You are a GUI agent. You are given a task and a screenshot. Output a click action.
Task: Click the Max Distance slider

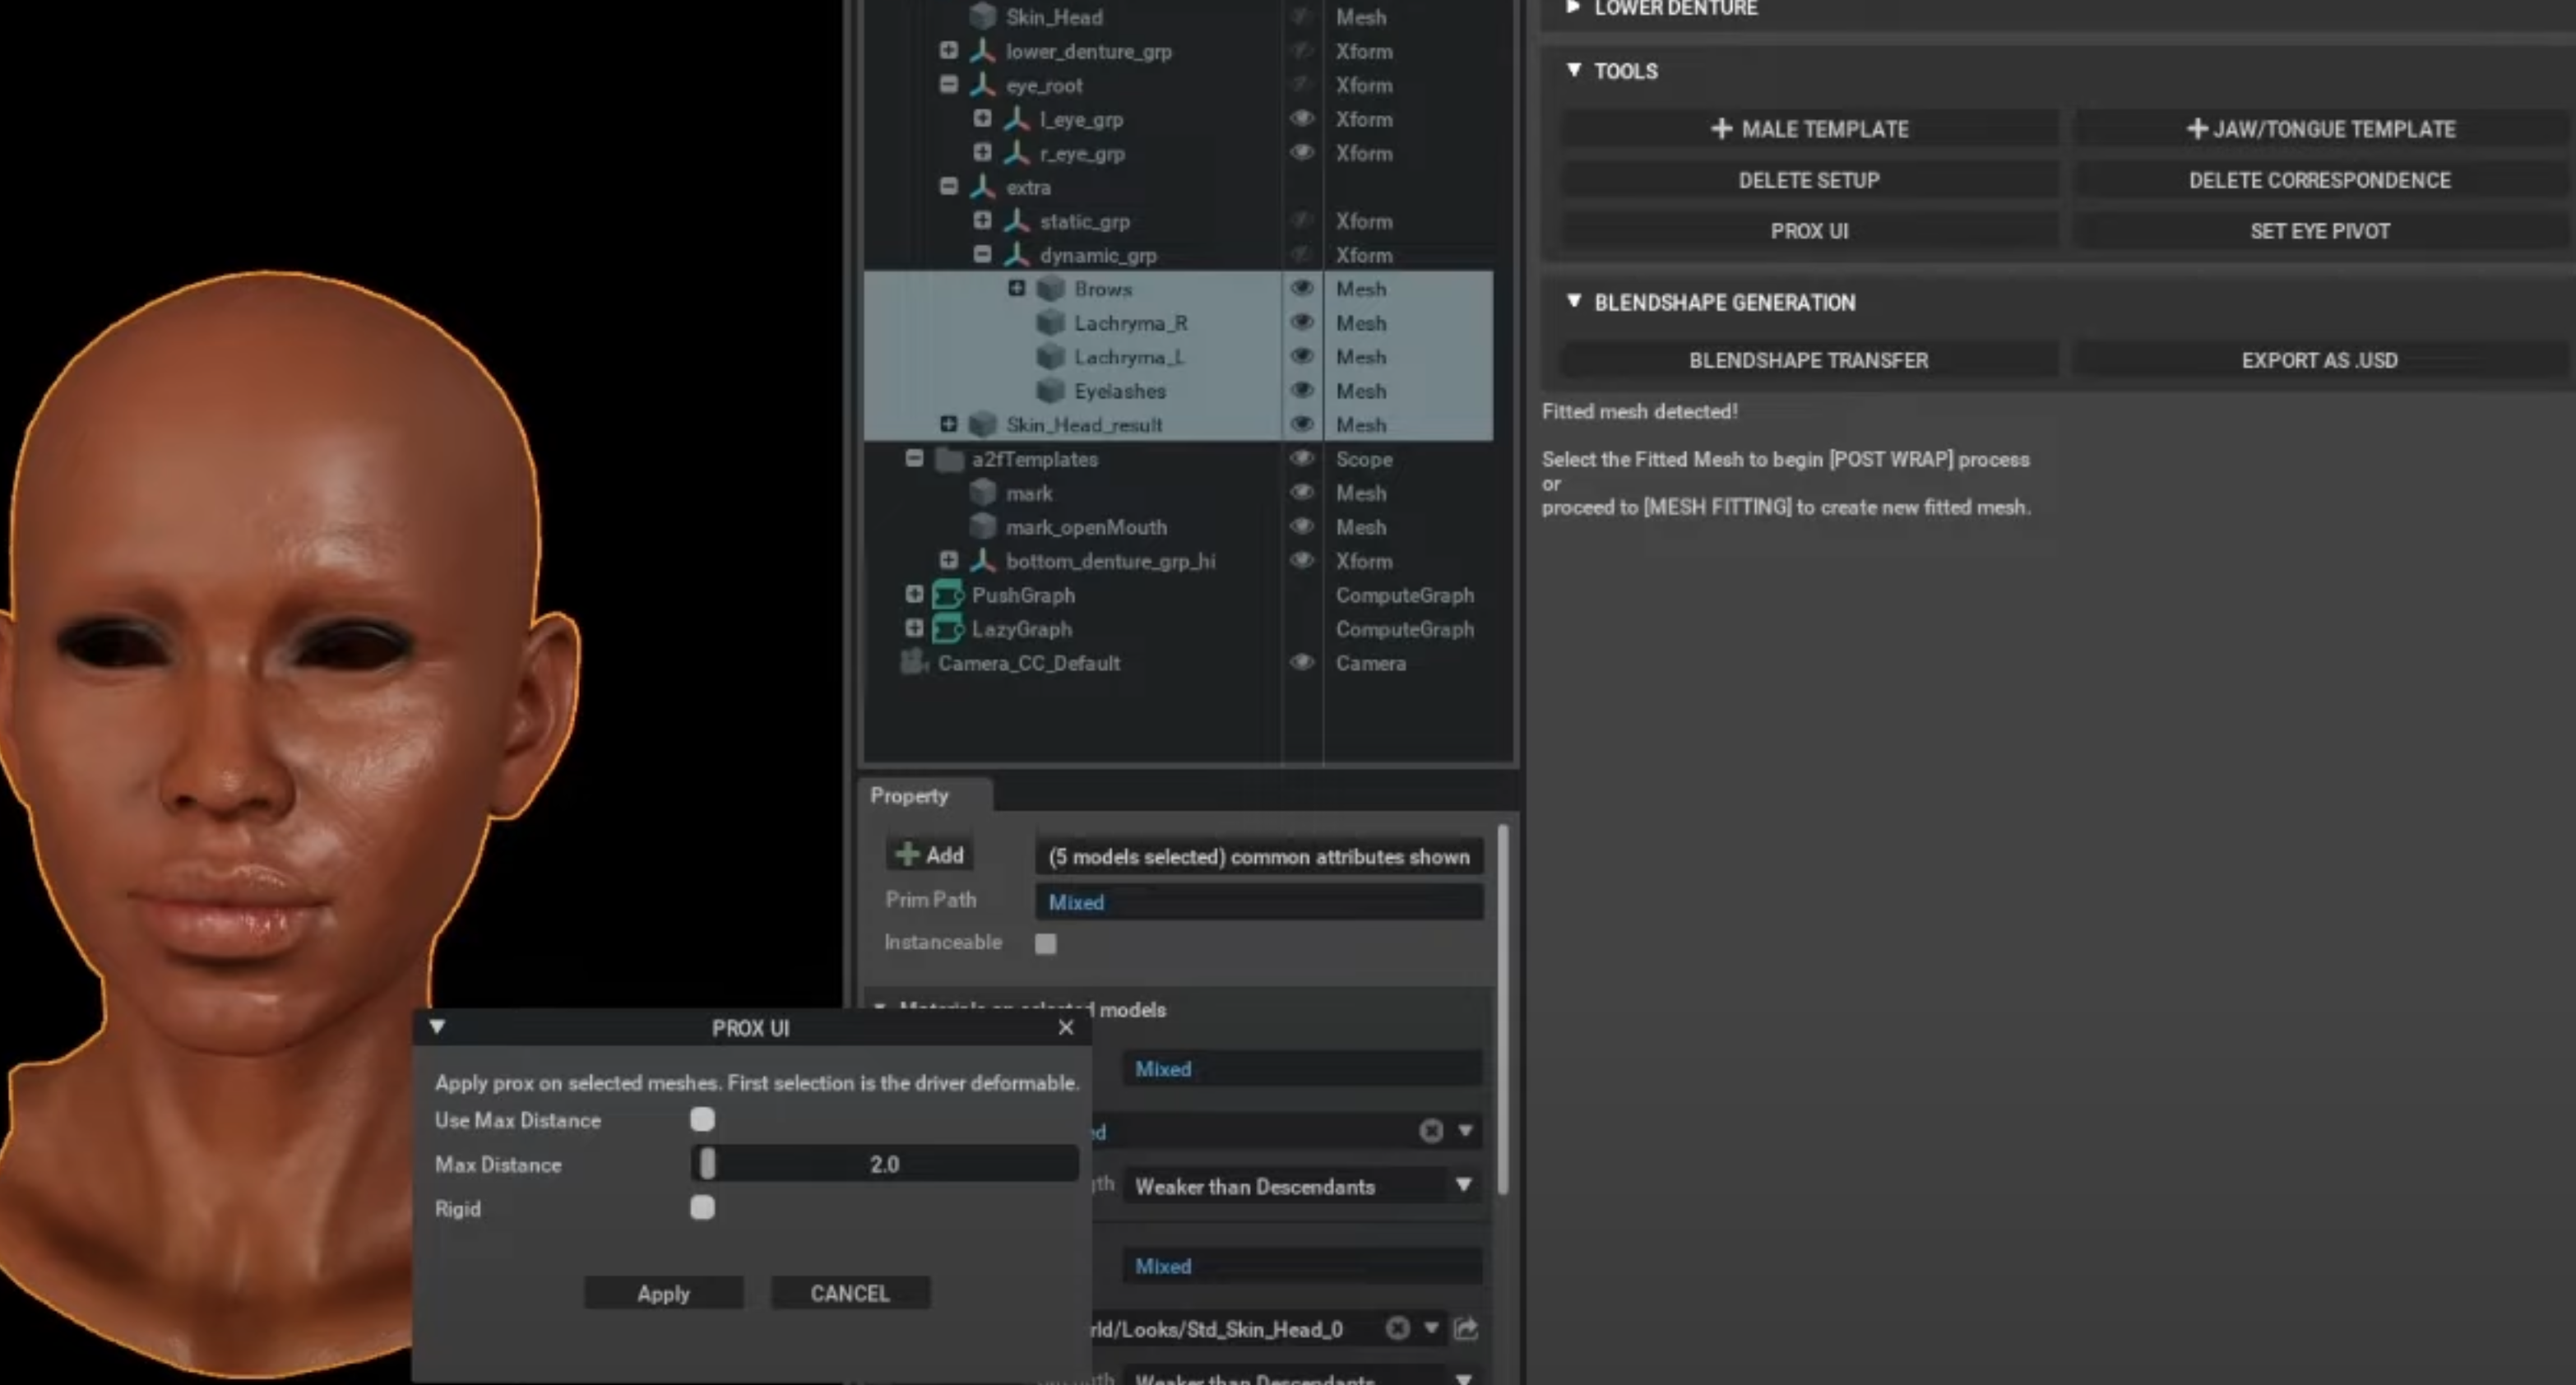click(x=884, y=1164)
